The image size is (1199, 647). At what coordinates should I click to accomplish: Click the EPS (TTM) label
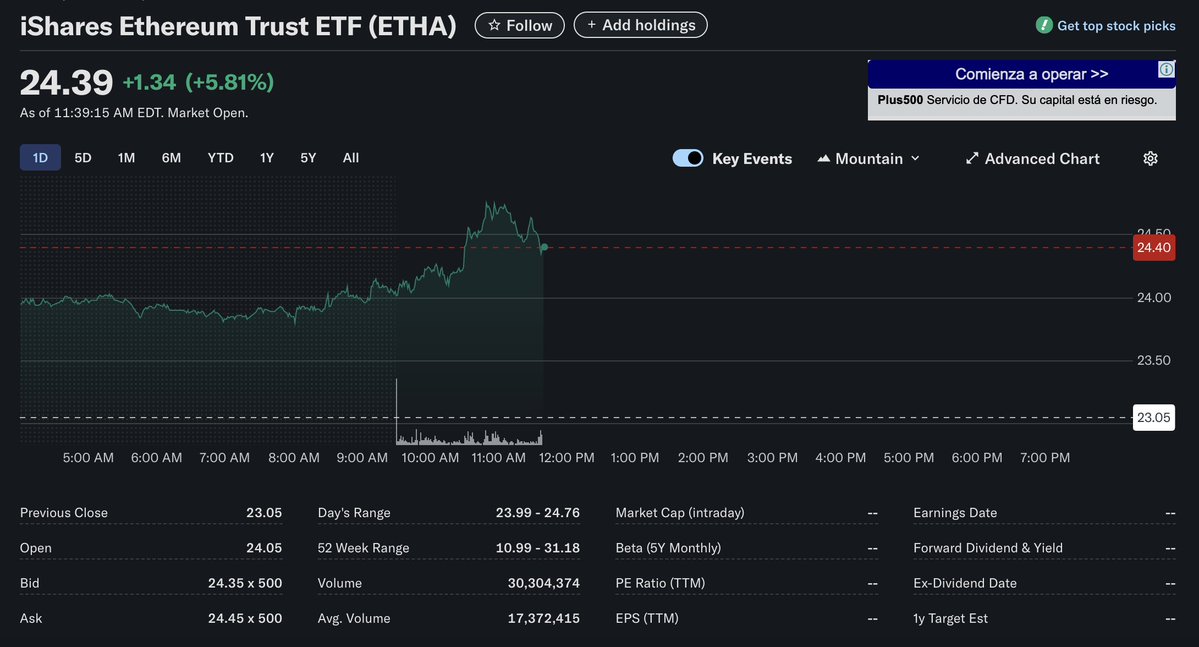[x=647, y=618]
